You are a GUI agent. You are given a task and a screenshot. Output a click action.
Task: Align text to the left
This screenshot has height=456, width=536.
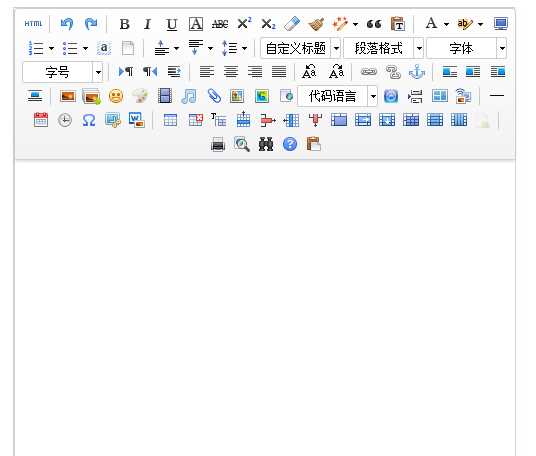(207, 72)
